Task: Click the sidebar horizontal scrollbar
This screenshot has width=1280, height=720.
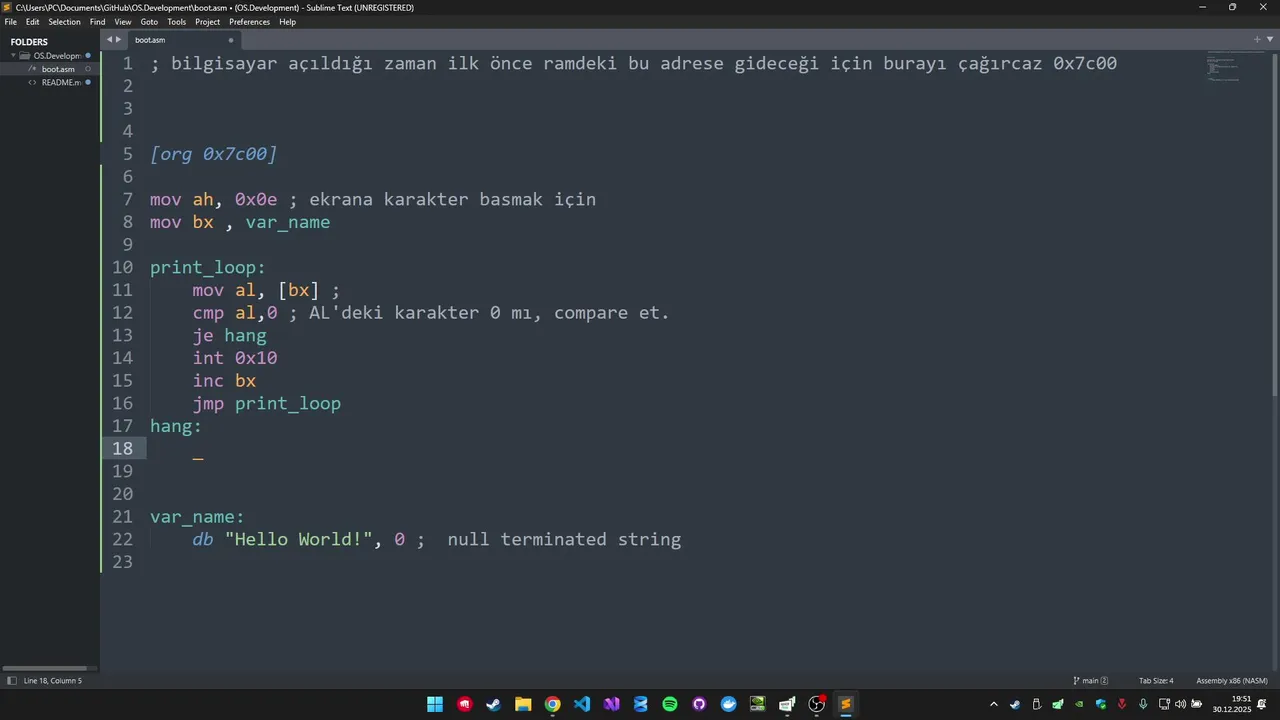Action: (44, 668)
